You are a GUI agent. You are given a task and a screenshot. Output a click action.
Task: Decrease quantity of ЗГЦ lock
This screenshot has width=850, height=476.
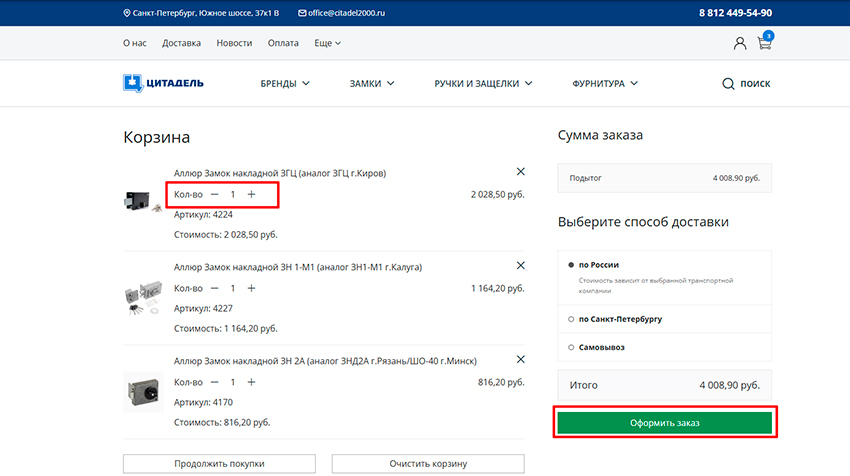coord(215,194)
